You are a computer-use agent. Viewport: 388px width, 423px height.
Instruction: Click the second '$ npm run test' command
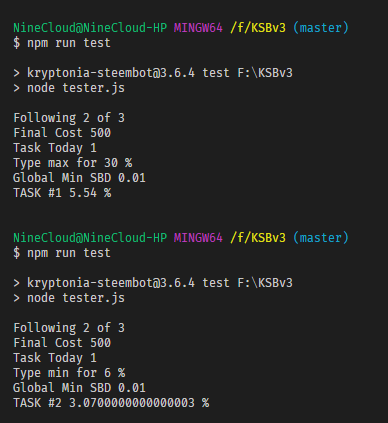pos(62,253)
